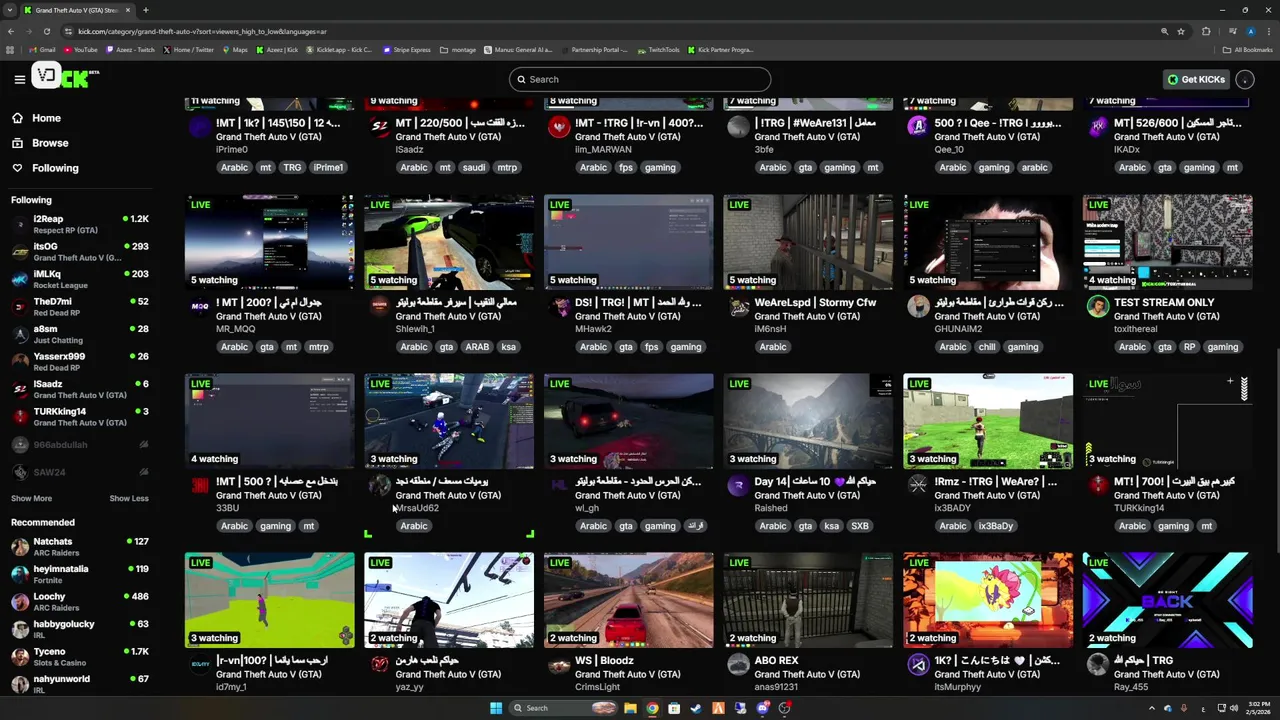Open the Kick hamburger sidebar menu

point(19,79)
